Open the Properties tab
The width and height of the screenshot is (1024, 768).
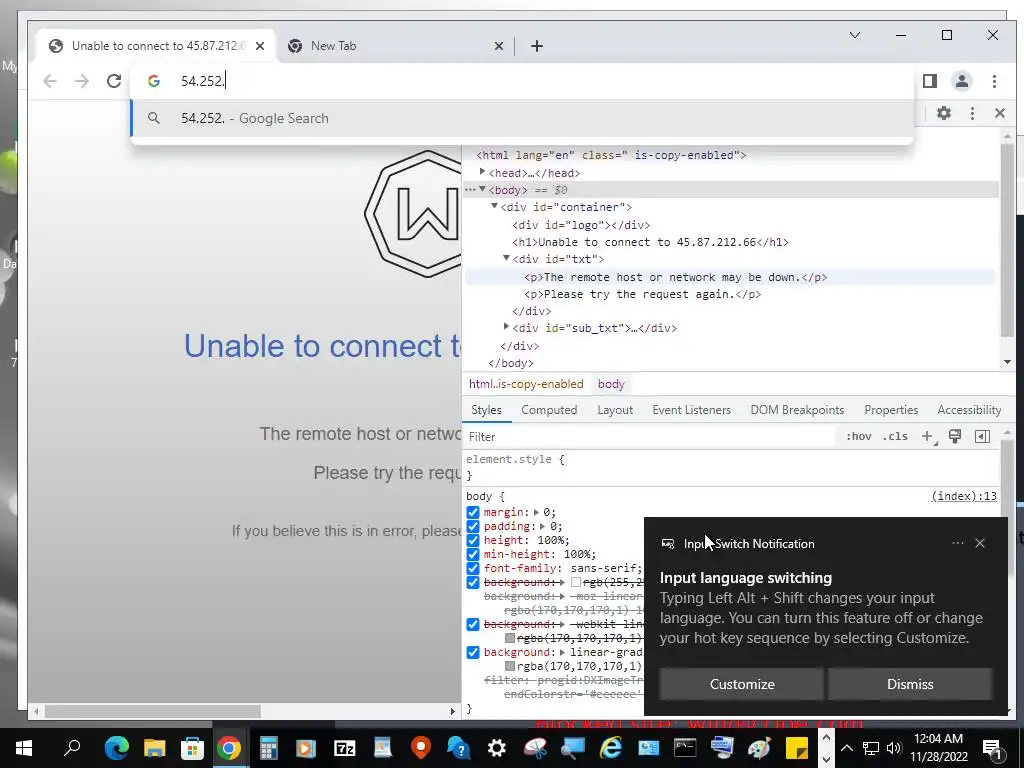click(891, 410)
